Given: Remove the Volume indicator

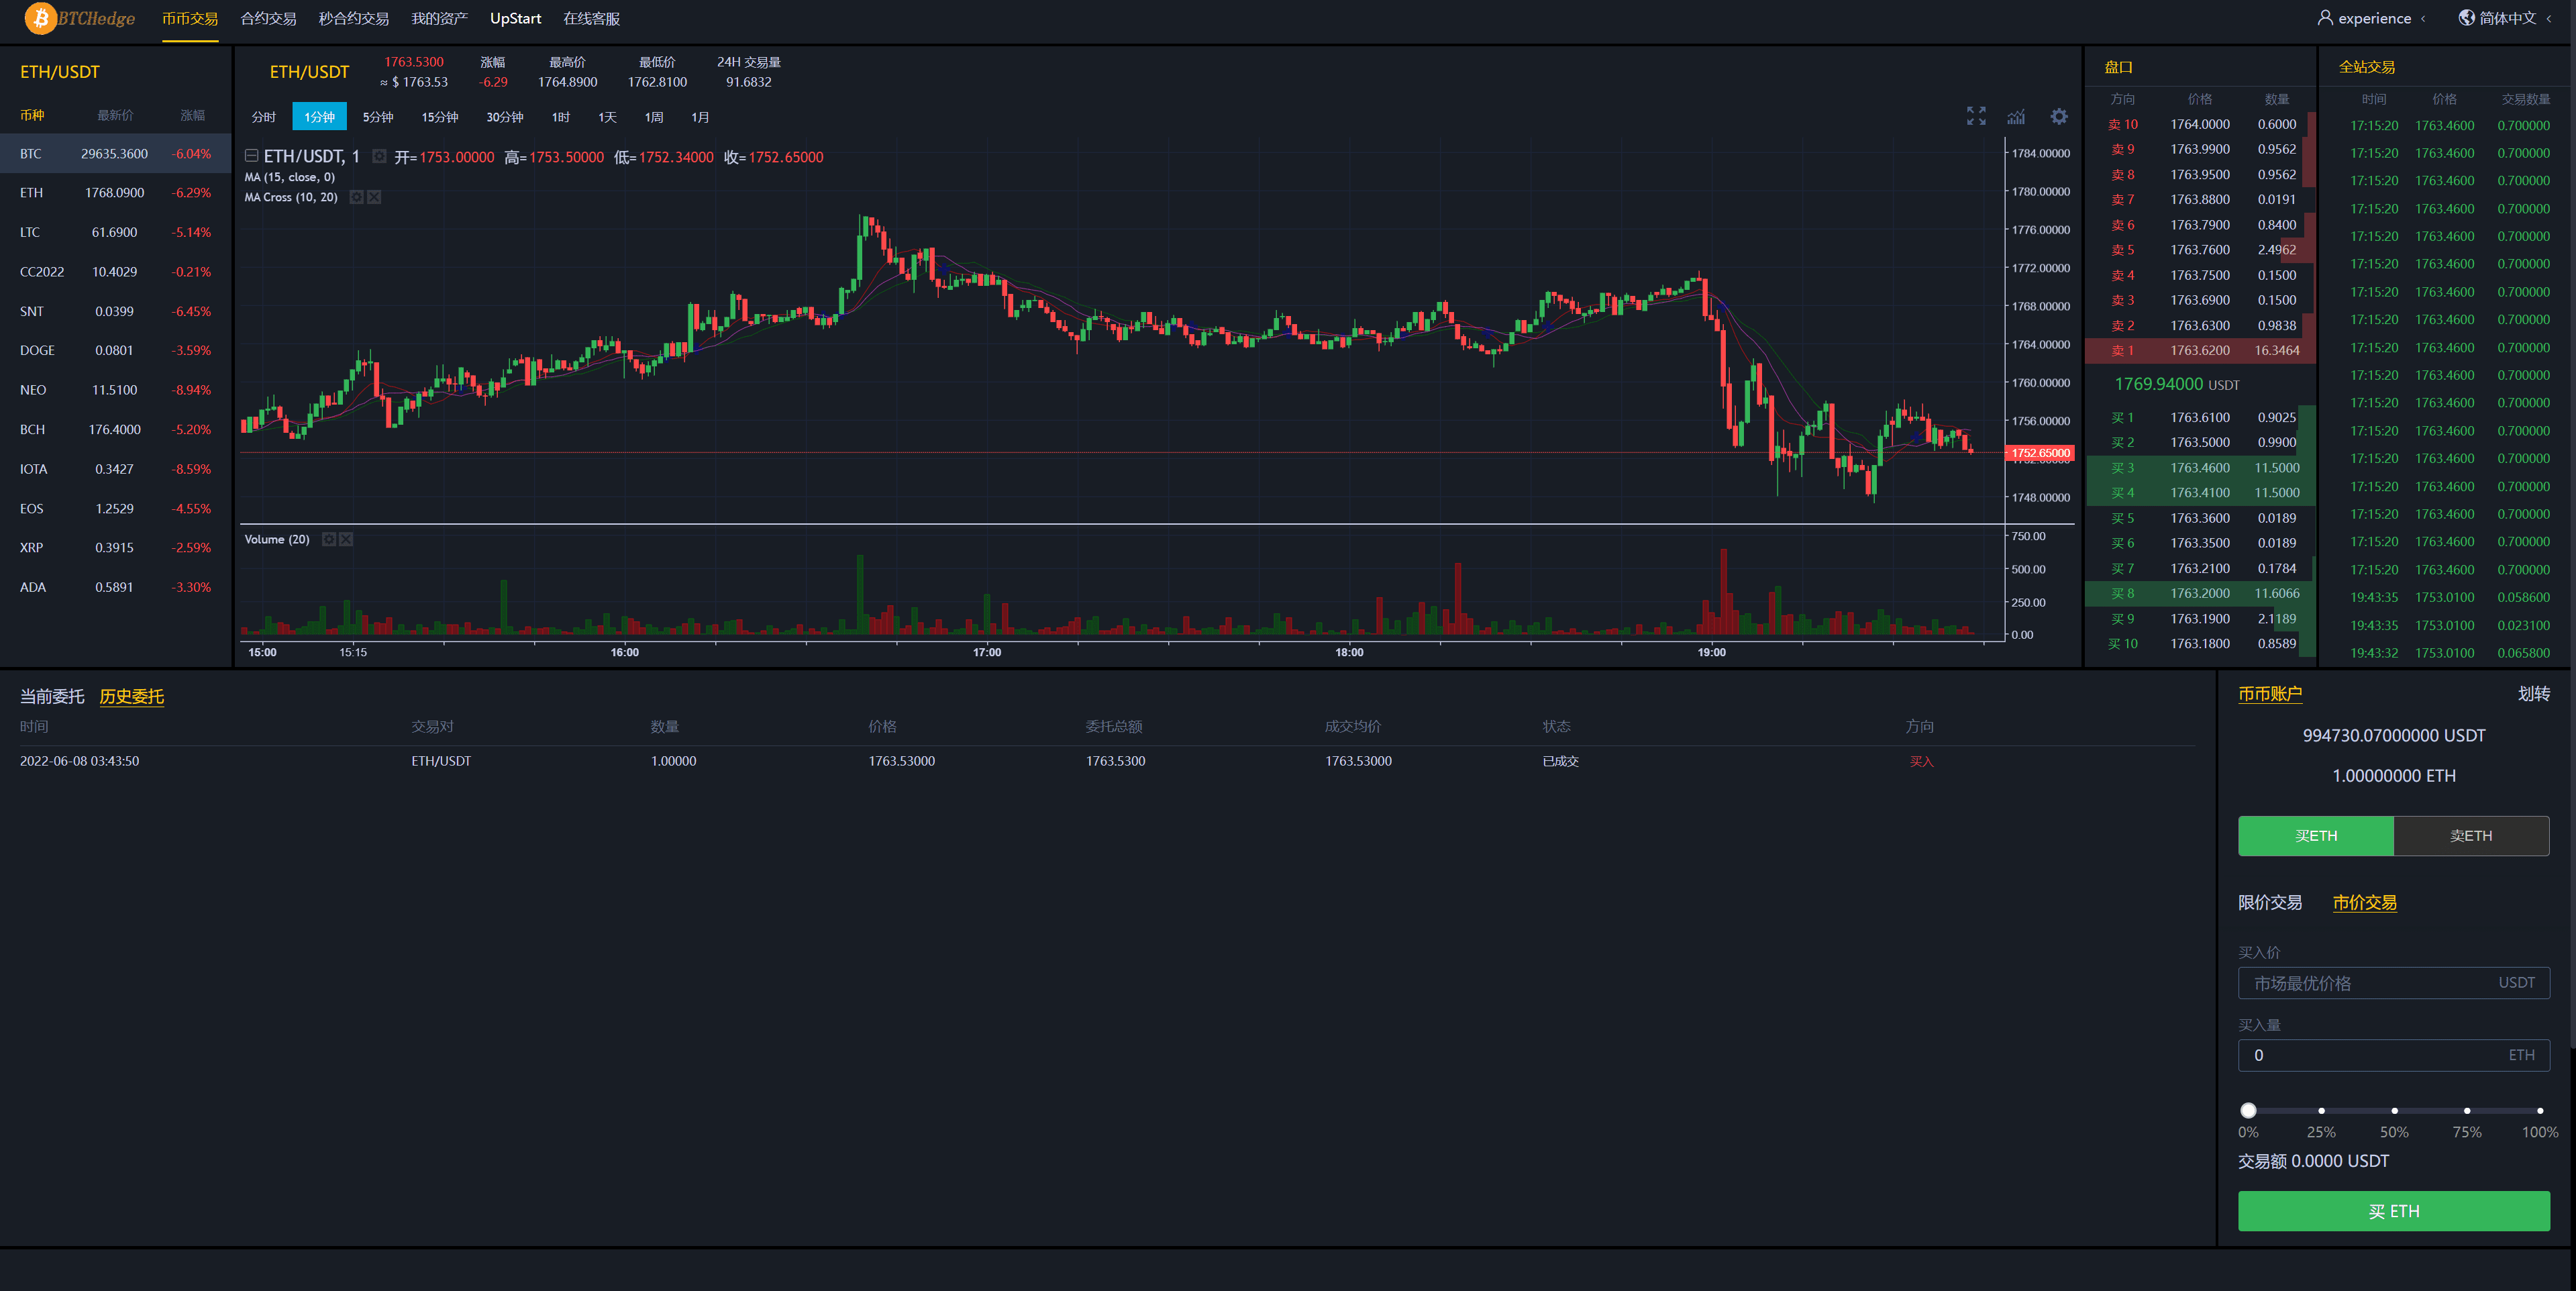Looking at the screenshot, I should [346, 539].
